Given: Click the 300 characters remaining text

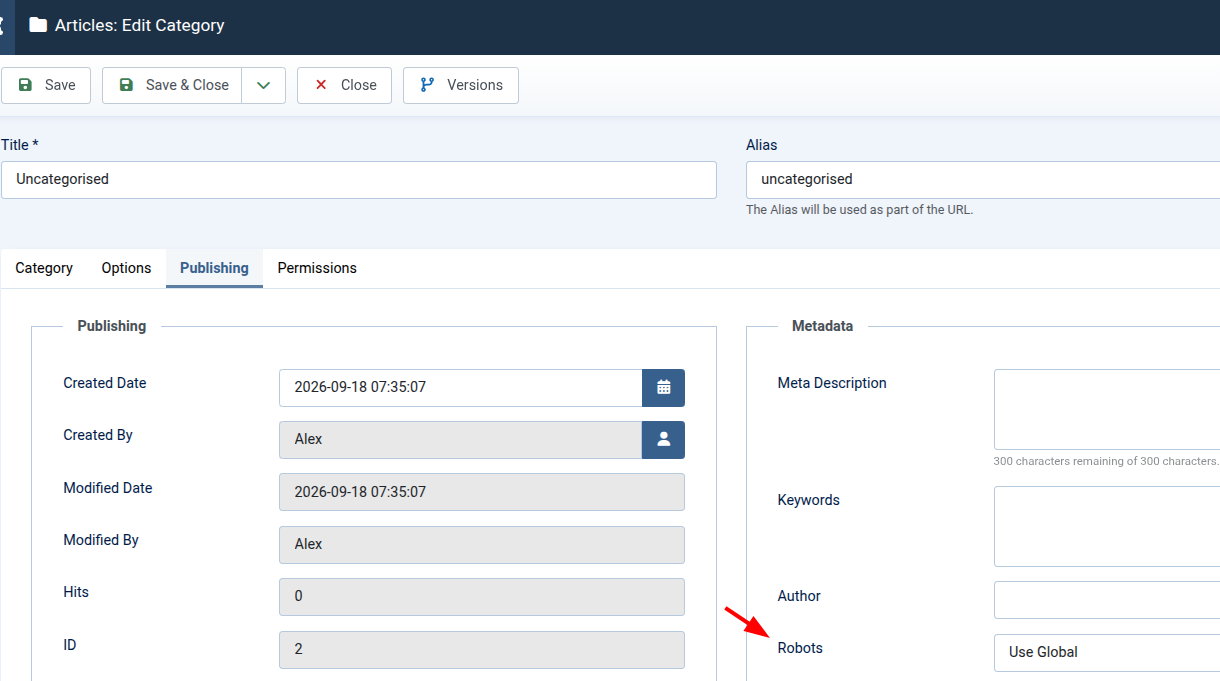Looking at the screenshot, I should (1106, 461).
